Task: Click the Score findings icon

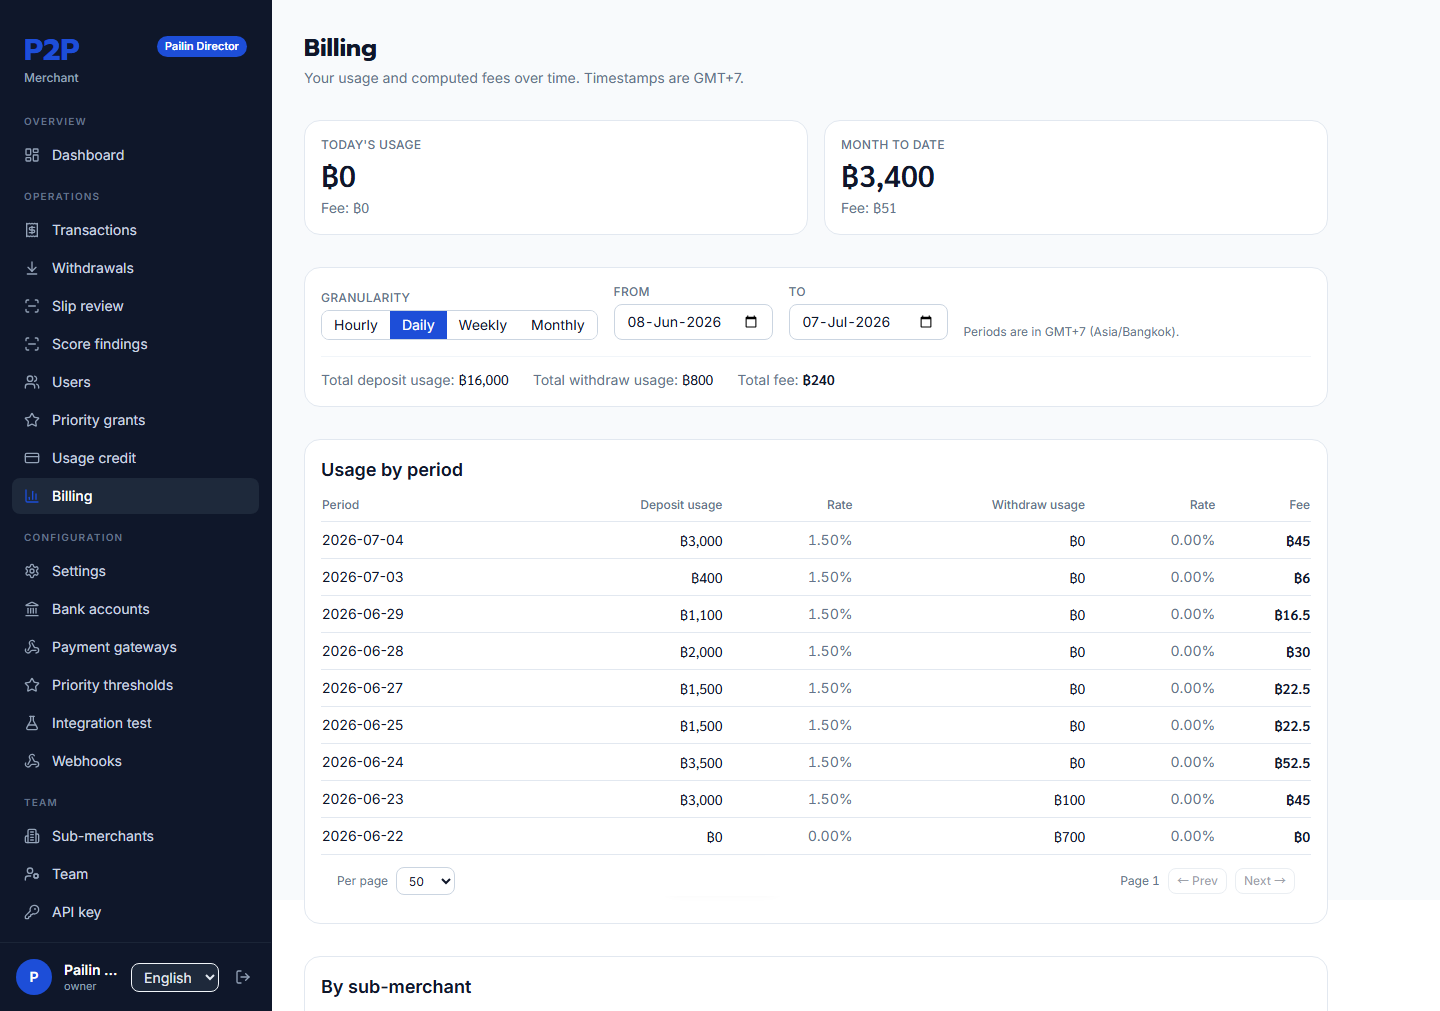Action: click(x=32, y=344)
